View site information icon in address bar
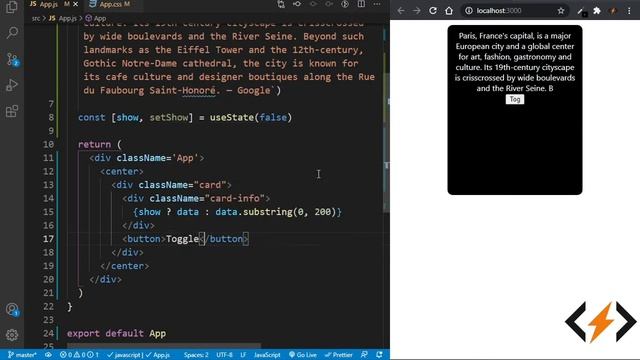640x360 pixels. 469,11
